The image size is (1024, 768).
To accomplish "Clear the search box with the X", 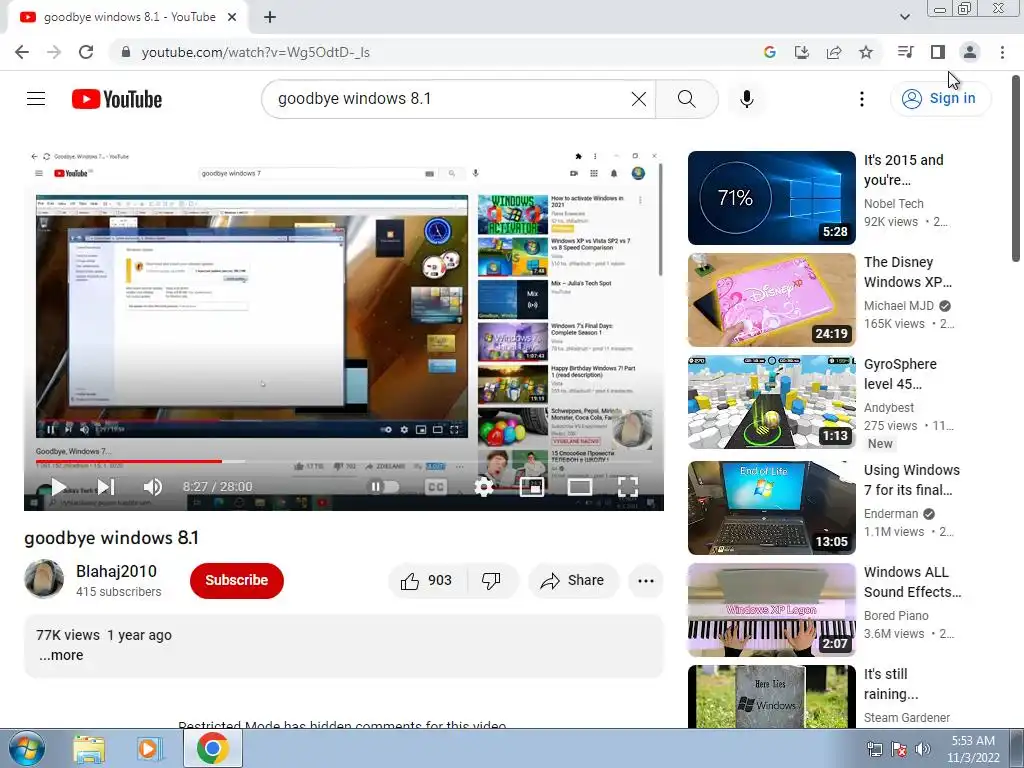I will pos(639,99).
